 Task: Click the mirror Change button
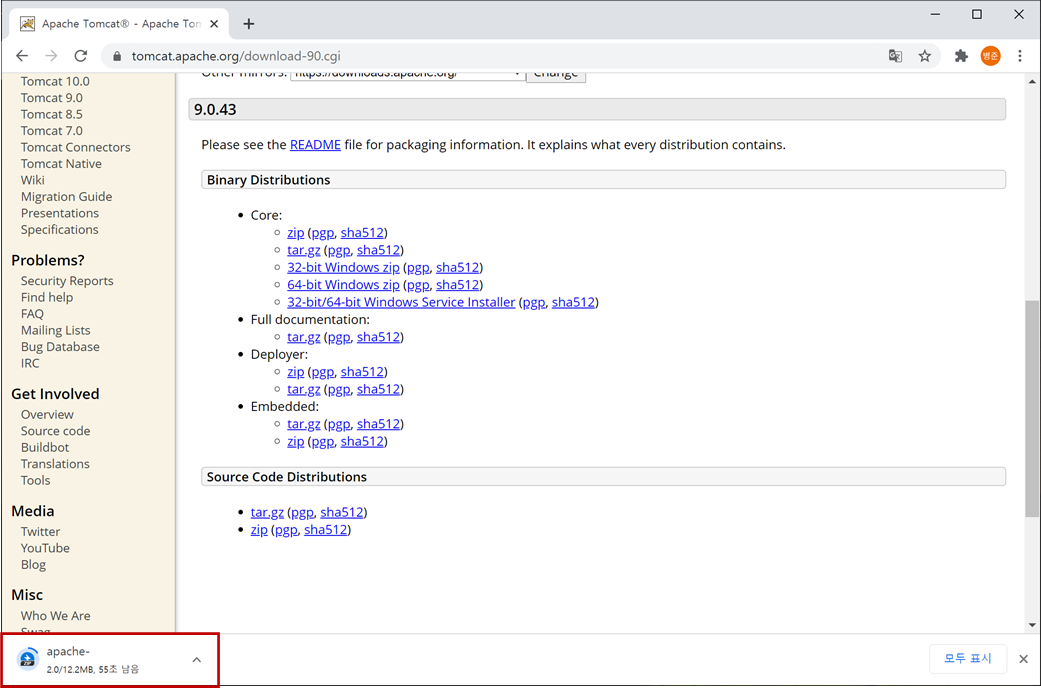click(556, 74)
